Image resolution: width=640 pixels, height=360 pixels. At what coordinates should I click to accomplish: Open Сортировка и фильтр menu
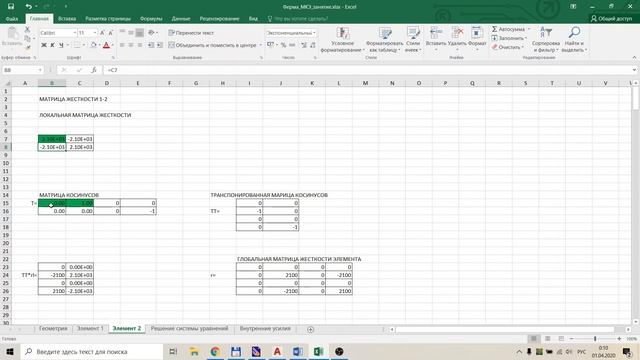tap(546, 40)
